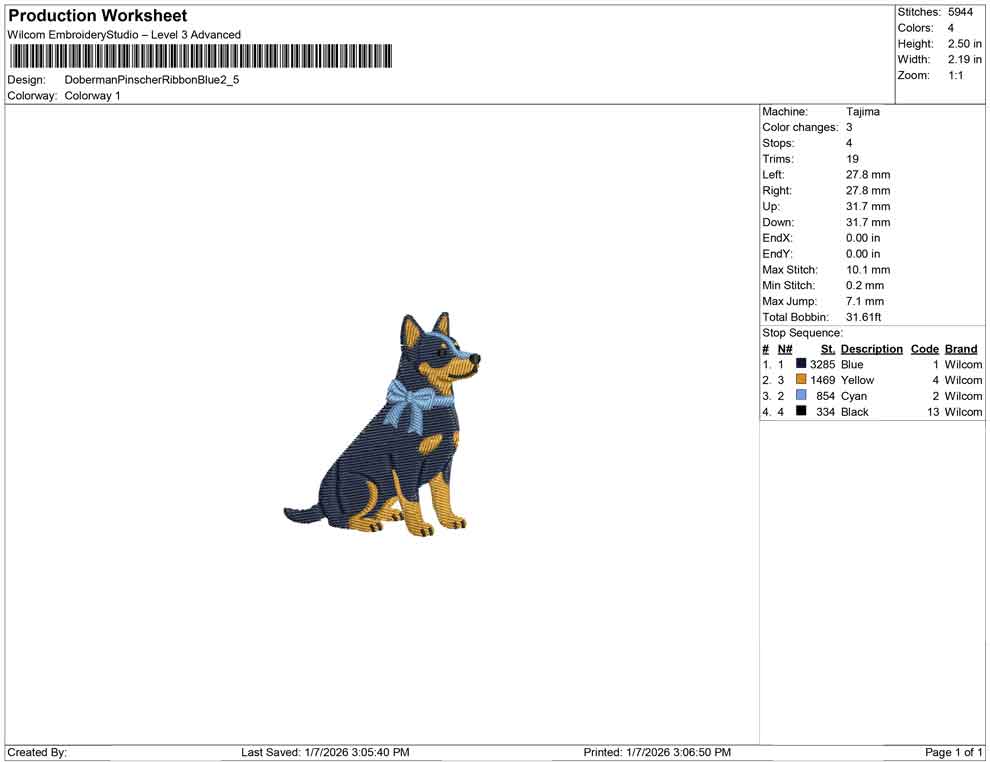Click the Black 334 thread swatch
The width and height of the screenshot is (990, 762).
(800, 412)
